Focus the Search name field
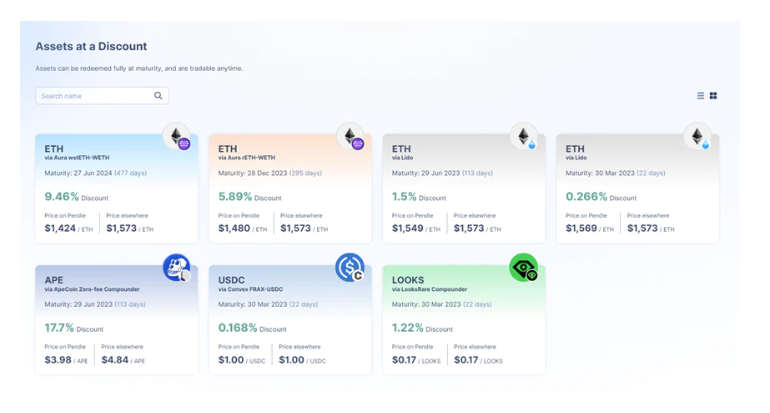Viewport: 770px width, 413px height. point(102,96)
